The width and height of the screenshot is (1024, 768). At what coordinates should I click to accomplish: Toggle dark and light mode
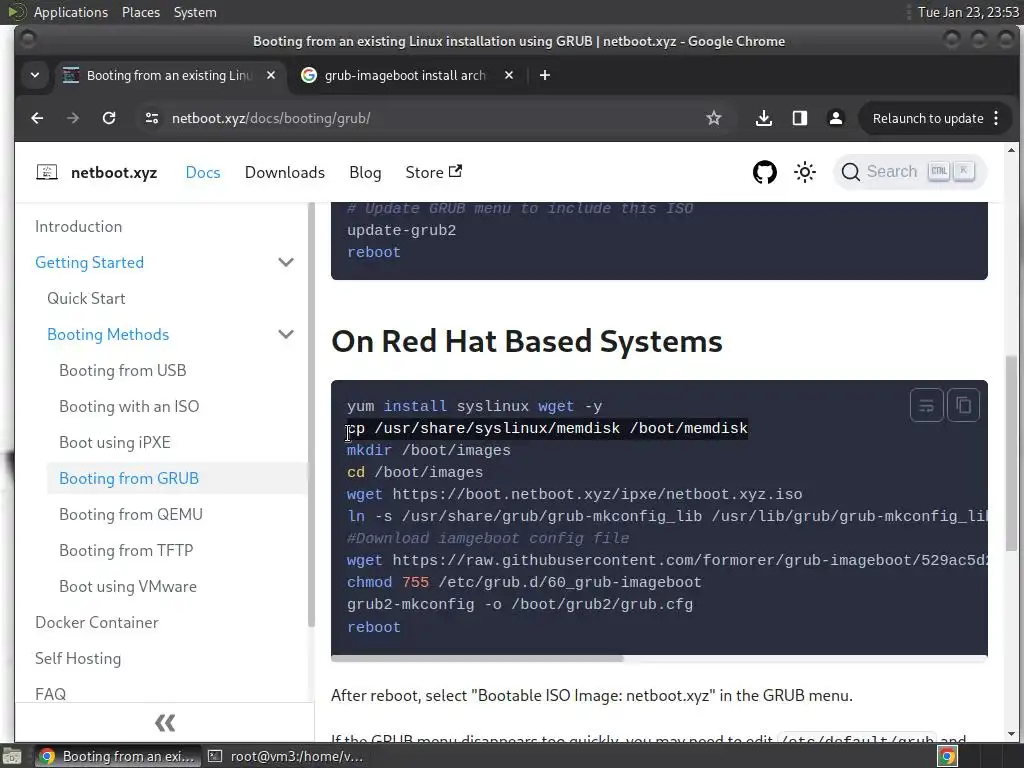805,172
